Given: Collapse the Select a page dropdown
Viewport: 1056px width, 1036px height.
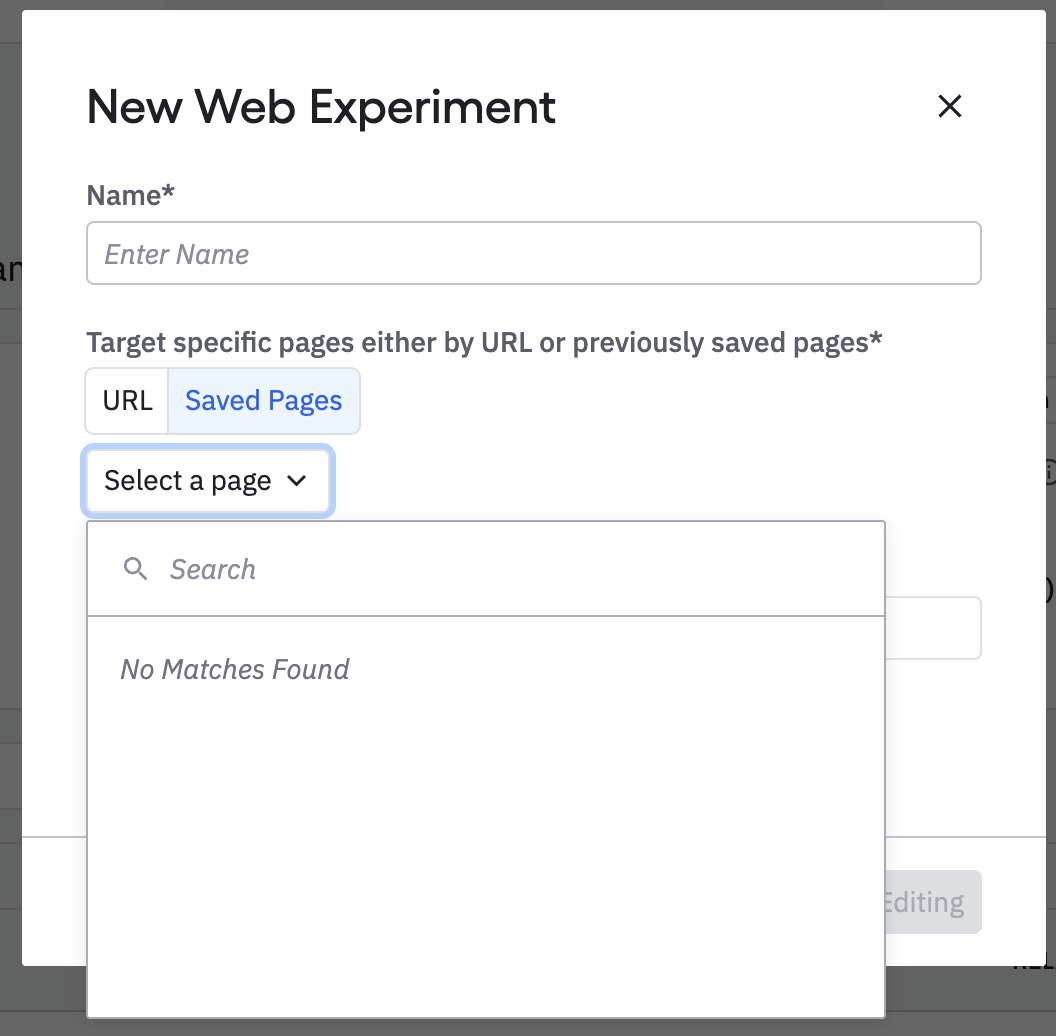Looking at the screenshot, I should 208,481.
